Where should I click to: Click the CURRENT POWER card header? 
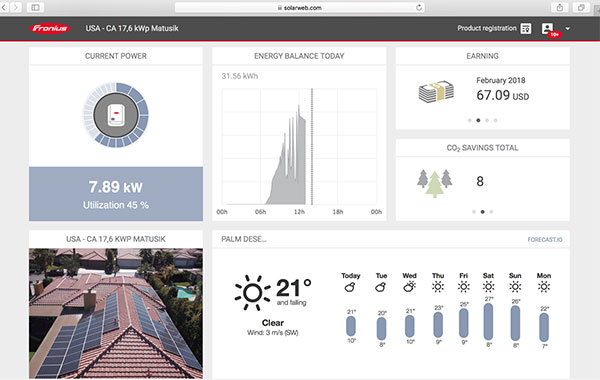116,56
